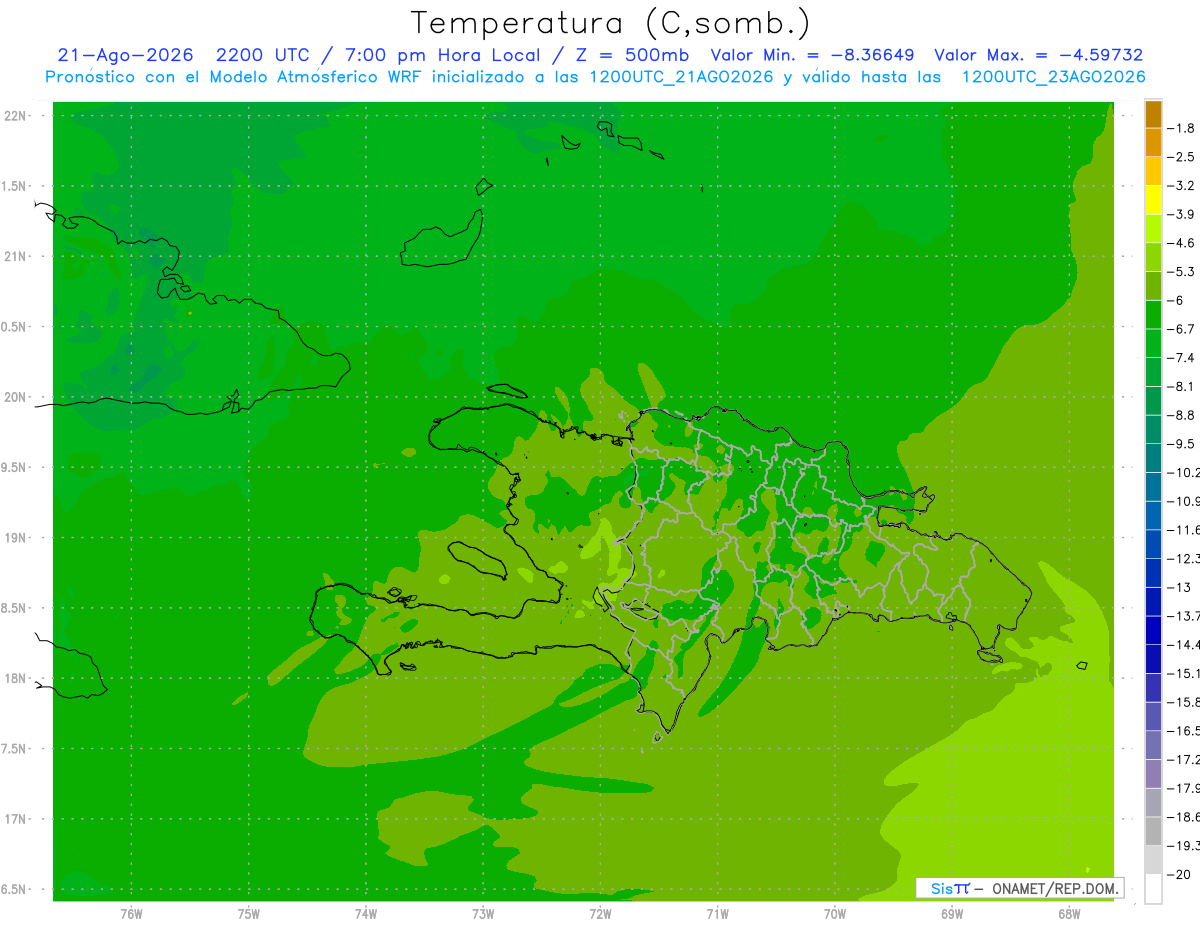Click the "1200UTC_23AGO2026" valid-until timestamp
The height and width of the screenshot is (927, 1200).
[x=1053, y=77]
